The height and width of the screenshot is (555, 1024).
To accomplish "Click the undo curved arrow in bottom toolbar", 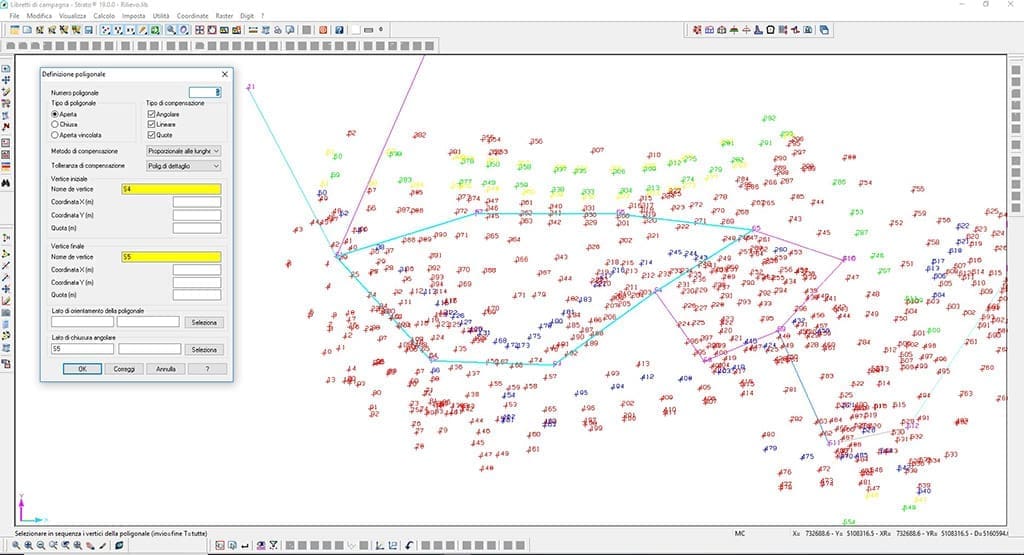I will point(409,545).
